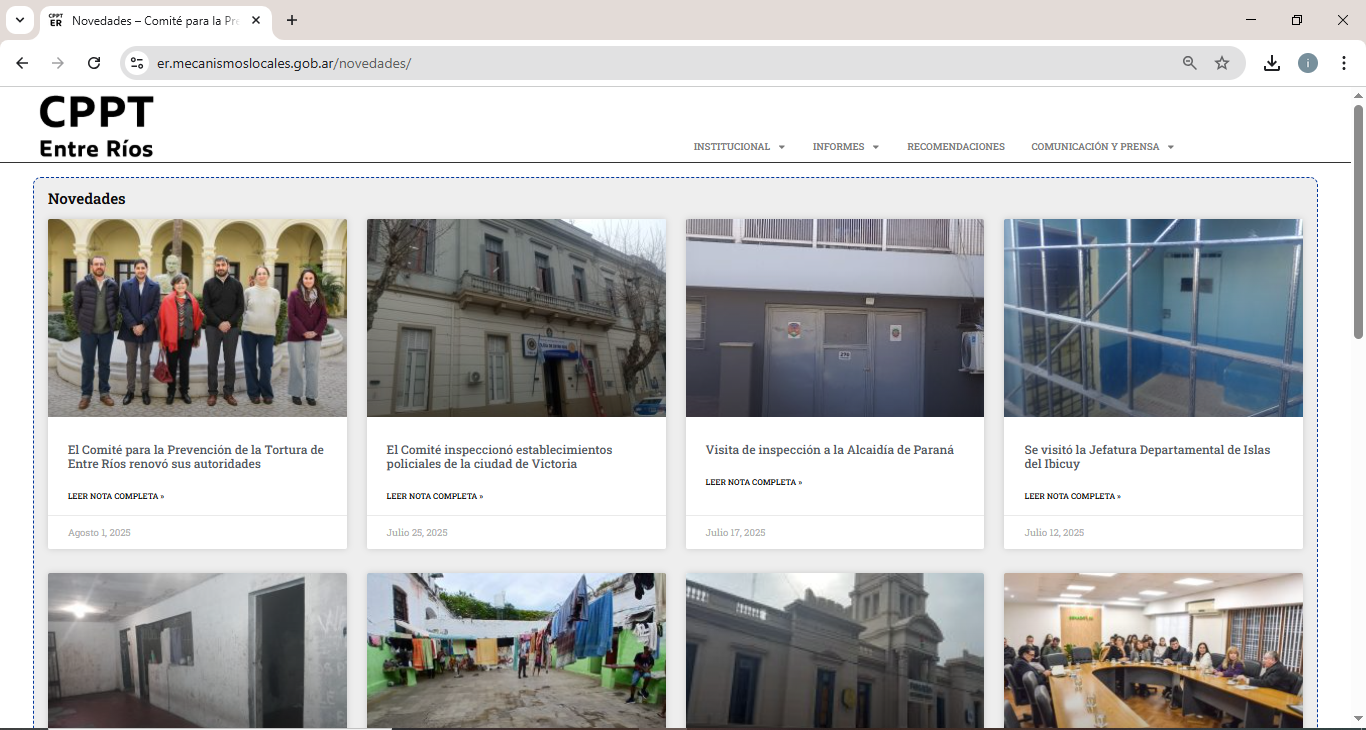Click the browser back arrow
This screenshot has height=730, width=1366.
tap(22, 63)
